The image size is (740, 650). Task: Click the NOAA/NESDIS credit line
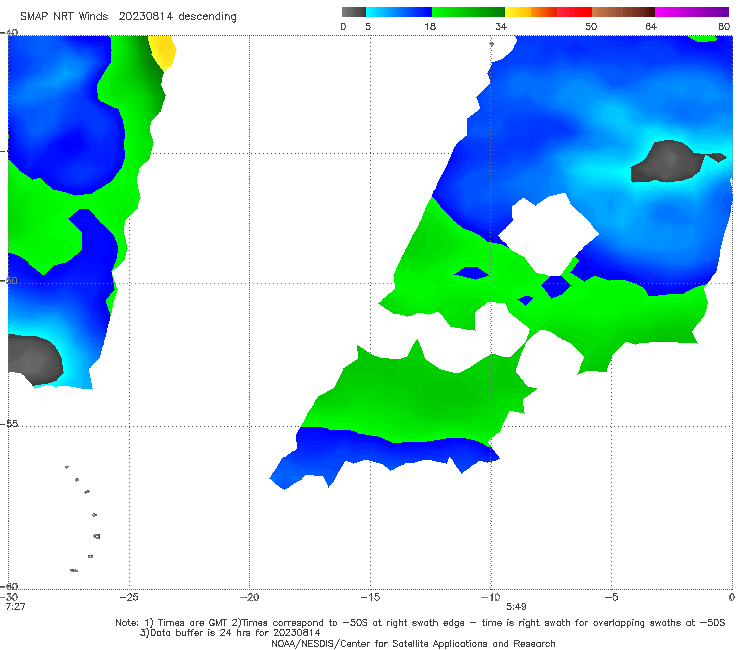tap(413, 643)
